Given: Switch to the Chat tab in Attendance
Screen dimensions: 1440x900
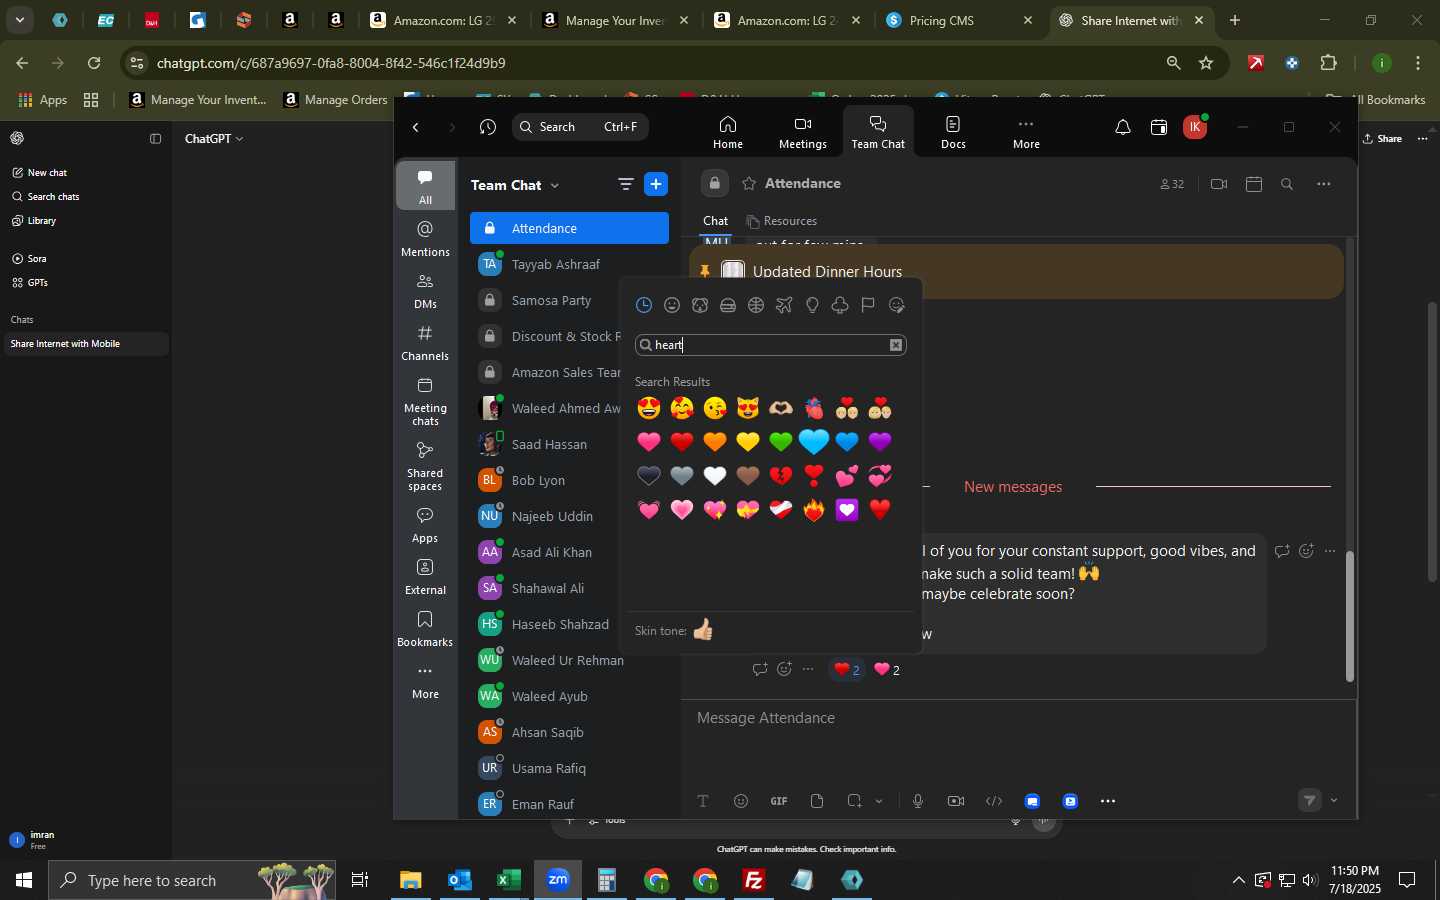Looking at the screenshot, I should [x=716, y=221].
